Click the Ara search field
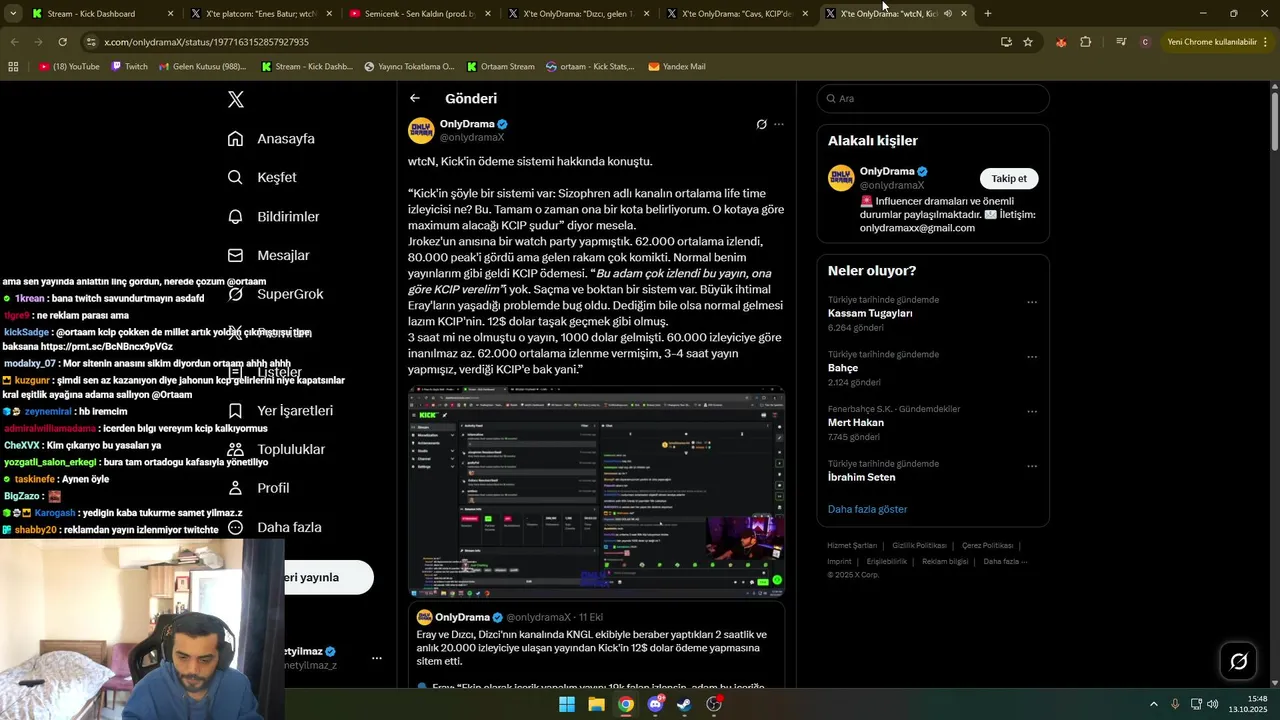Image resolution: width=1280 pixels, height=720 pixels. coord(933,98)
